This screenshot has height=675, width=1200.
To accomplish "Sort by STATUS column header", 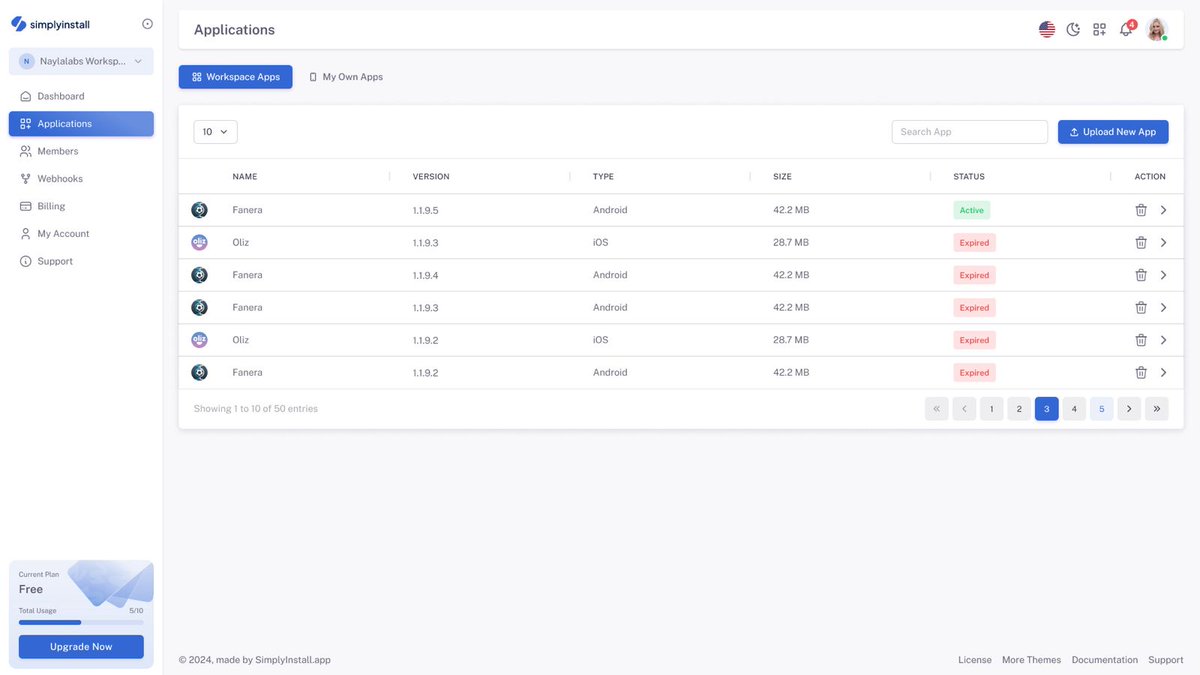I will pos(969,177).
